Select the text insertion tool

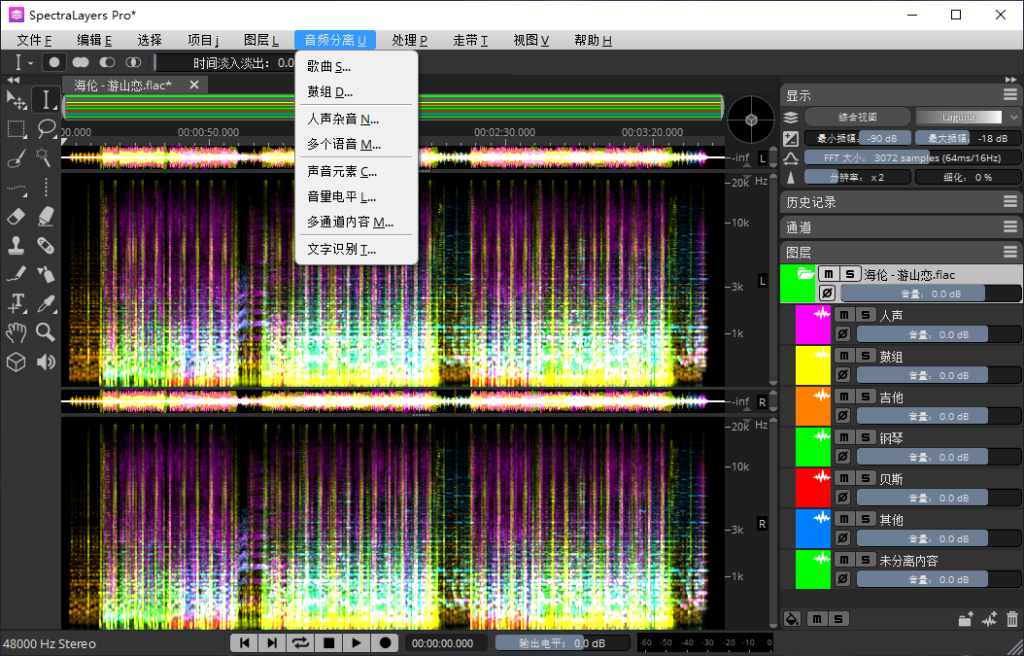[16, 303]
